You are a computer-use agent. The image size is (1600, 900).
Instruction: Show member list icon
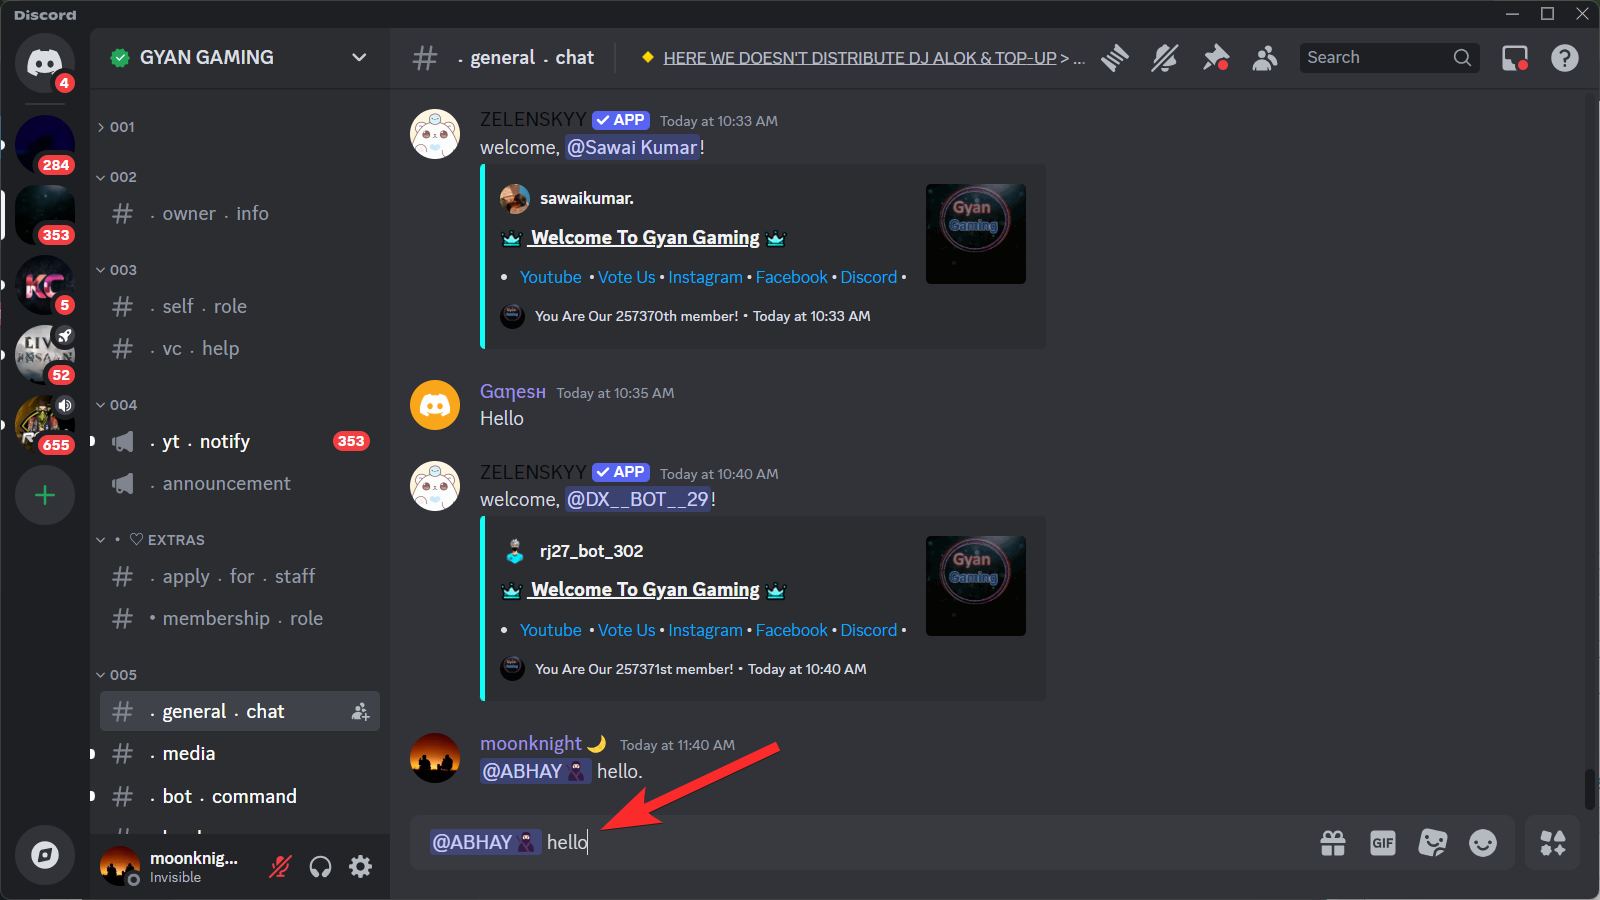pyautogui.click(x=1265, y=58)
